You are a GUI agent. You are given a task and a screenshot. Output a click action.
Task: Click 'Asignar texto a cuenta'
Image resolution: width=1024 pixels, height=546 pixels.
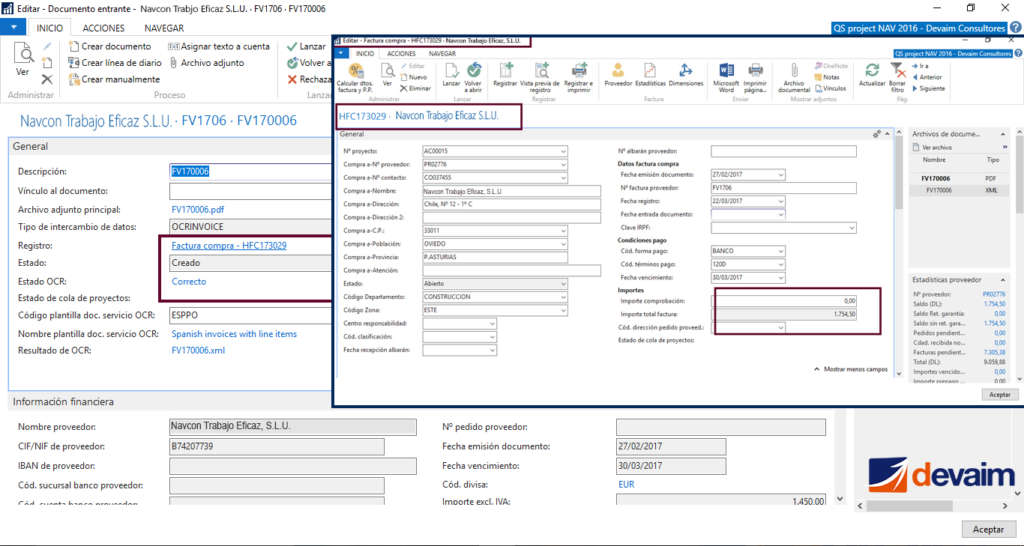219,46
